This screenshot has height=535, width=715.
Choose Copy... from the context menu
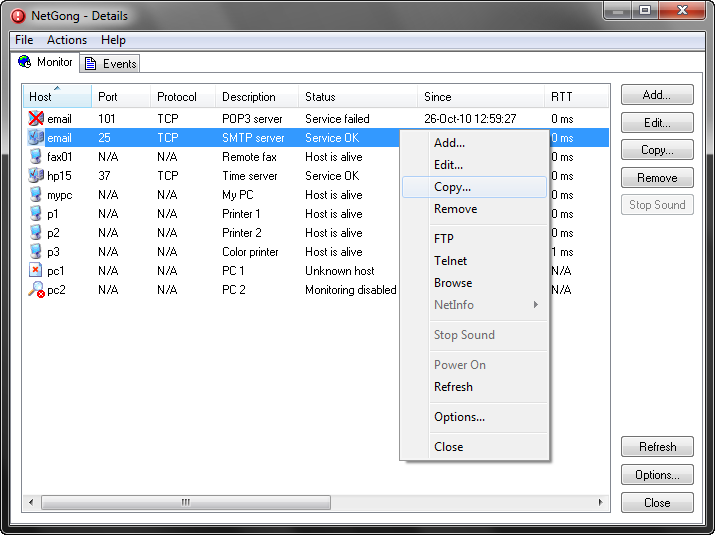(x=452, y=187)
